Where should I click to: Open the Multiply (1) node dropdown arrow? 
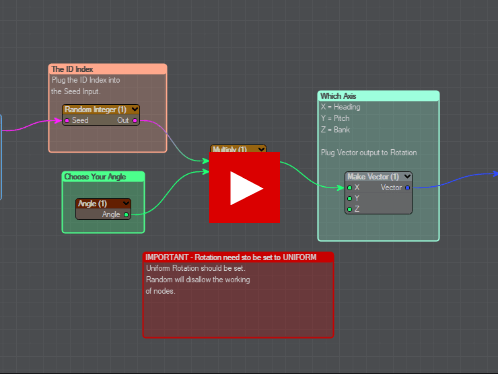tap(261, 149)
